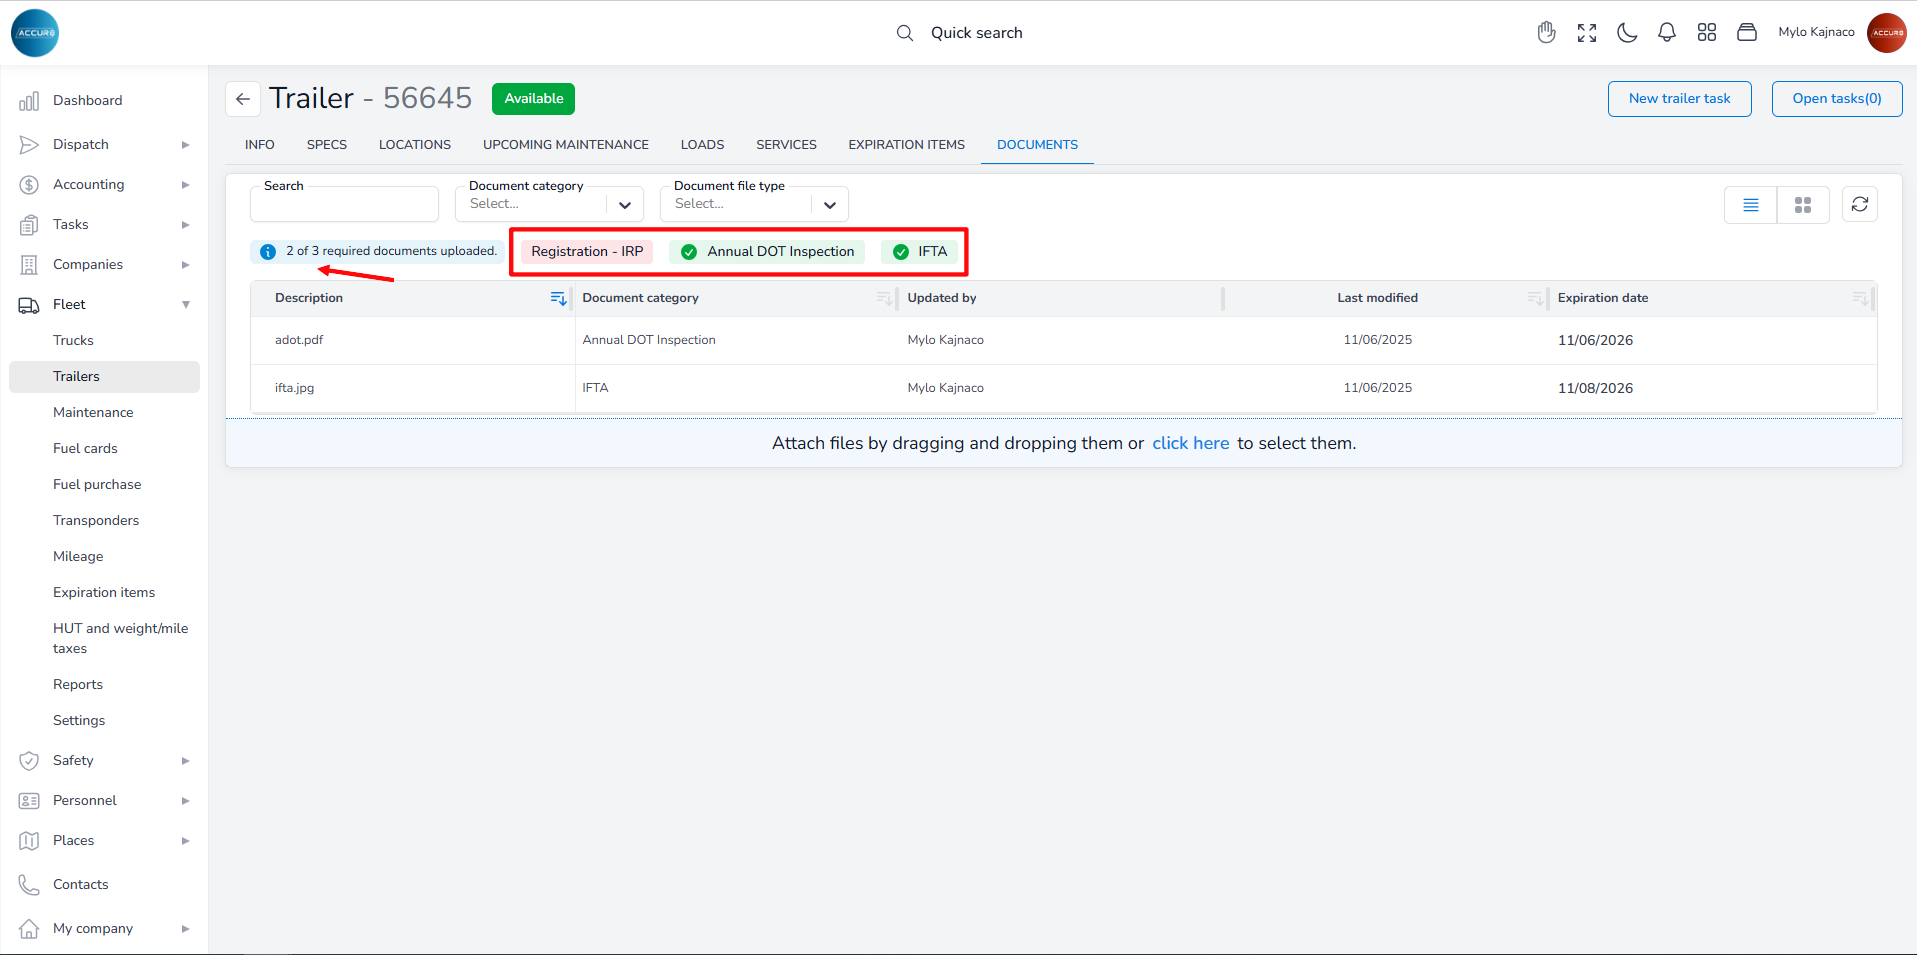This screenshot has width=1917, height=955.
Task: Open the EXPIRATION ITEMS tab
Action: click(906, 145)
